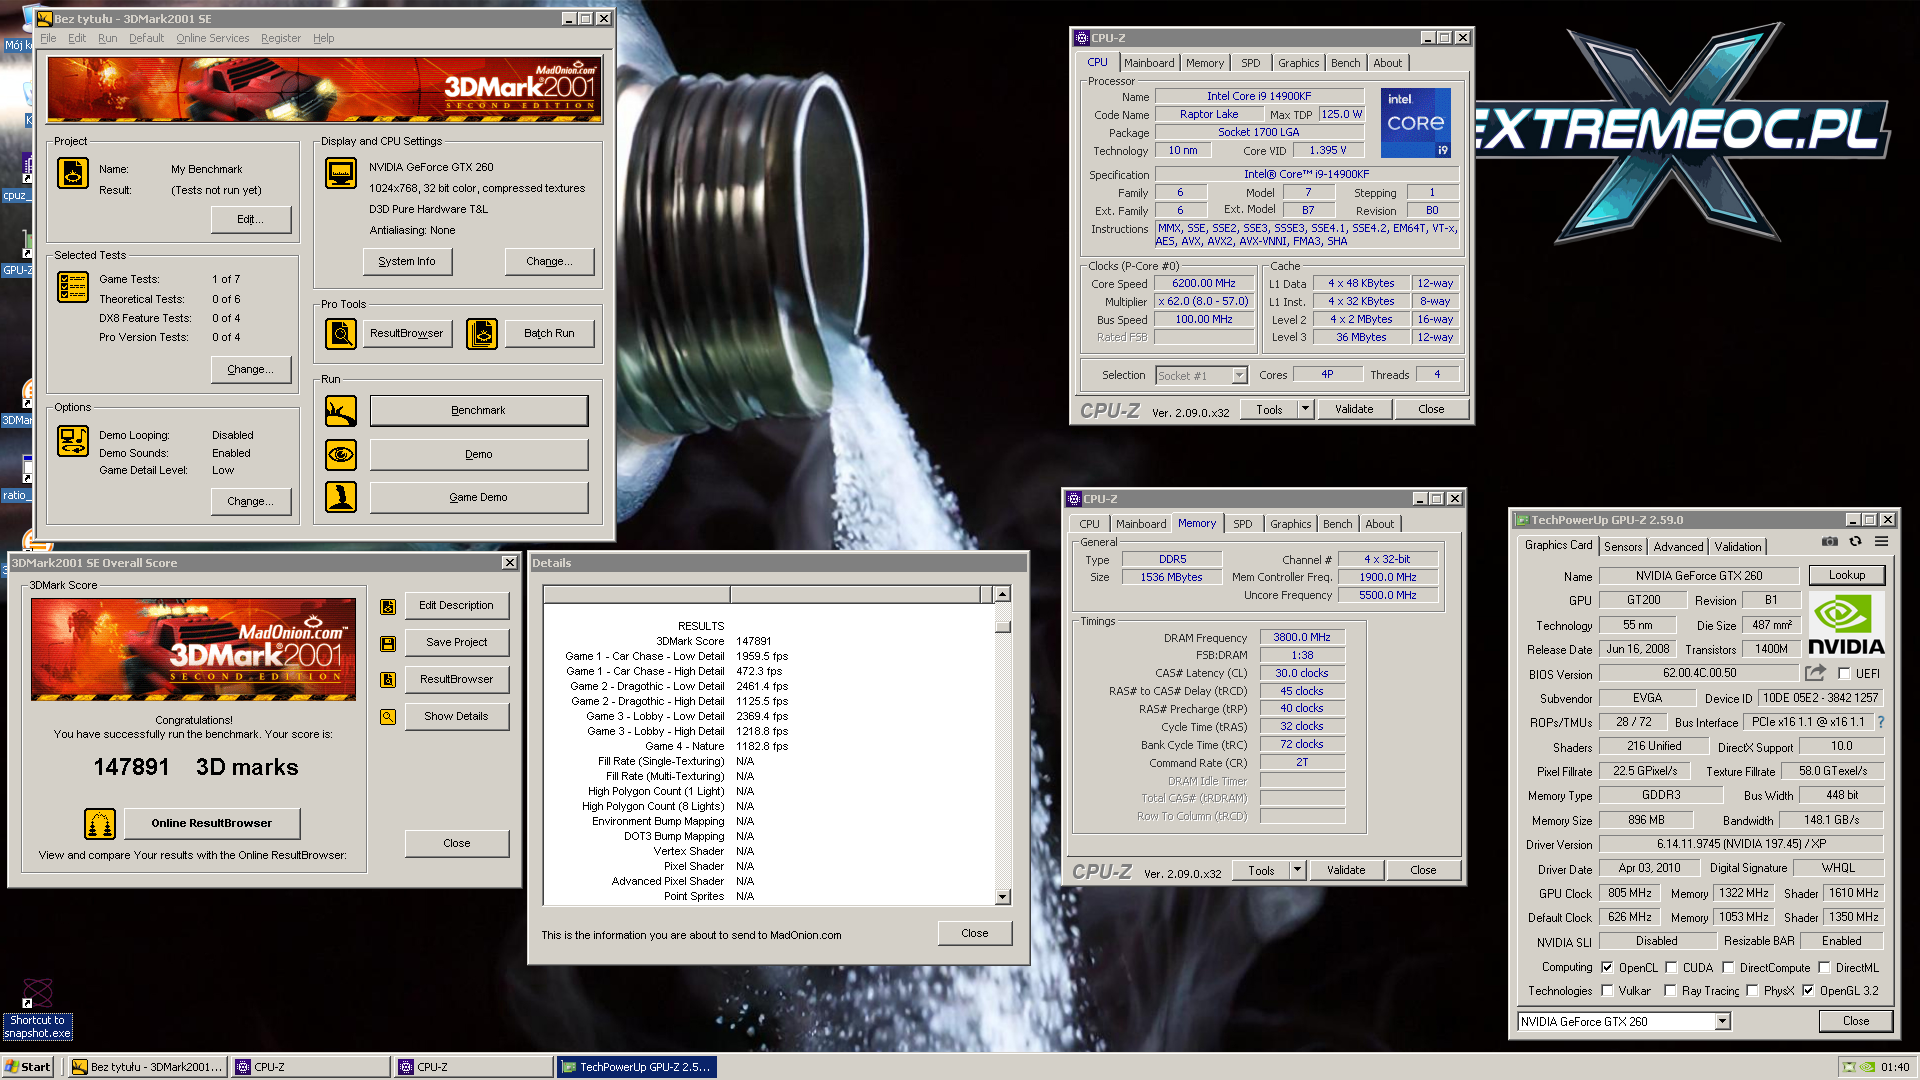Screen dimensions: 1920x1080
Task: Open the File menu in 3DMark2001
Action: 48,38
